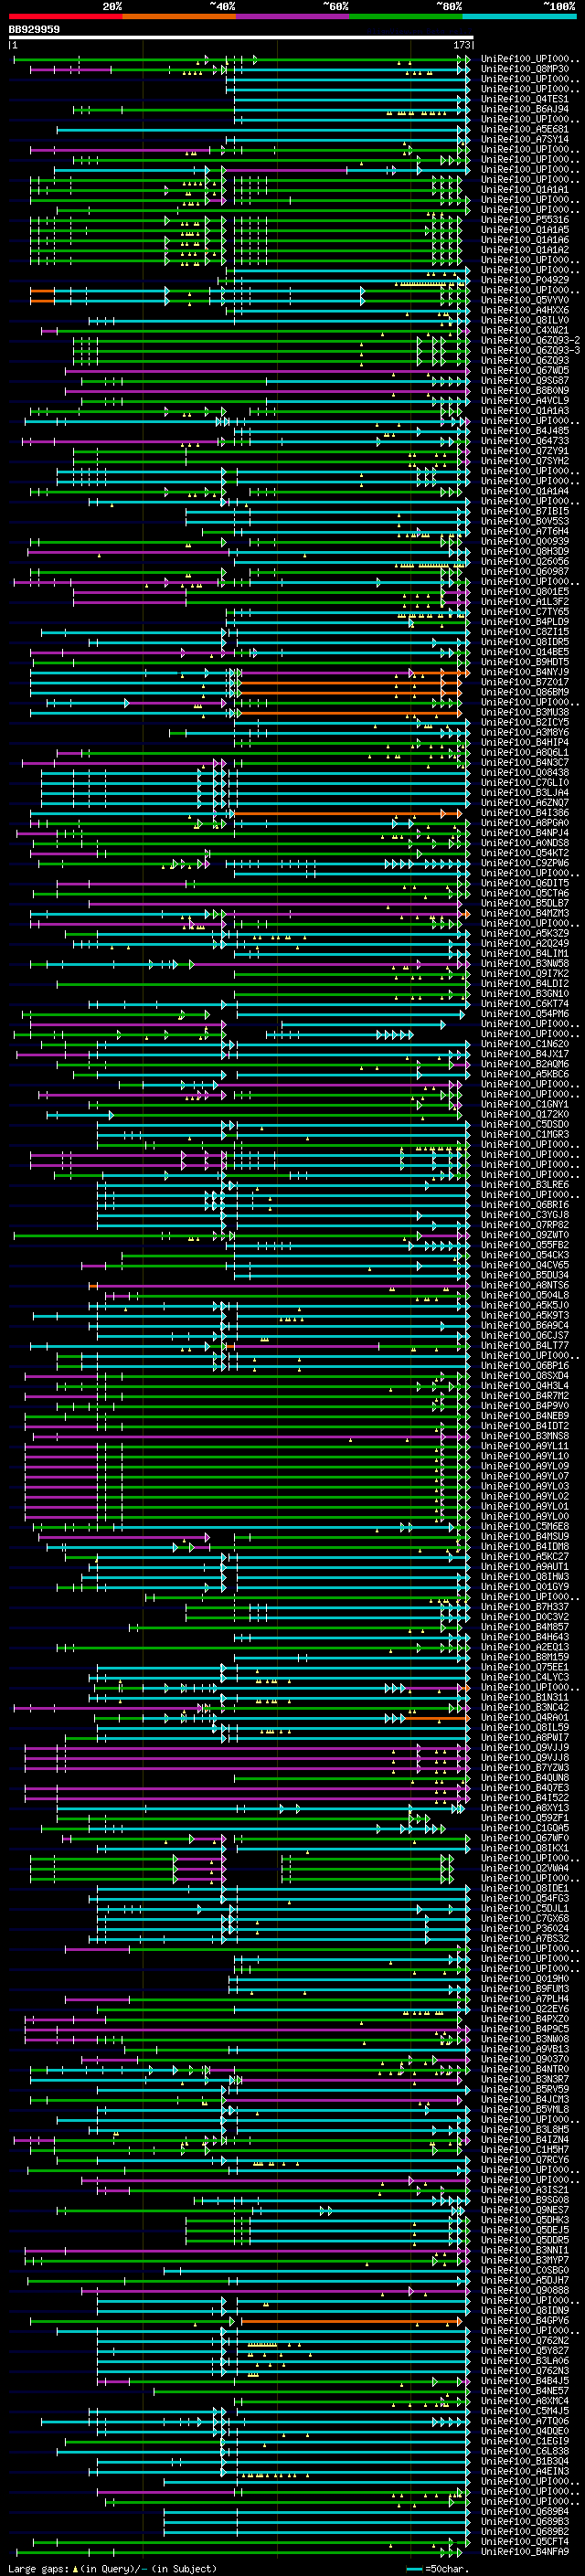The image size is (585, 2576).
Task: Click the white query length bar
Action: pos(241,38)
